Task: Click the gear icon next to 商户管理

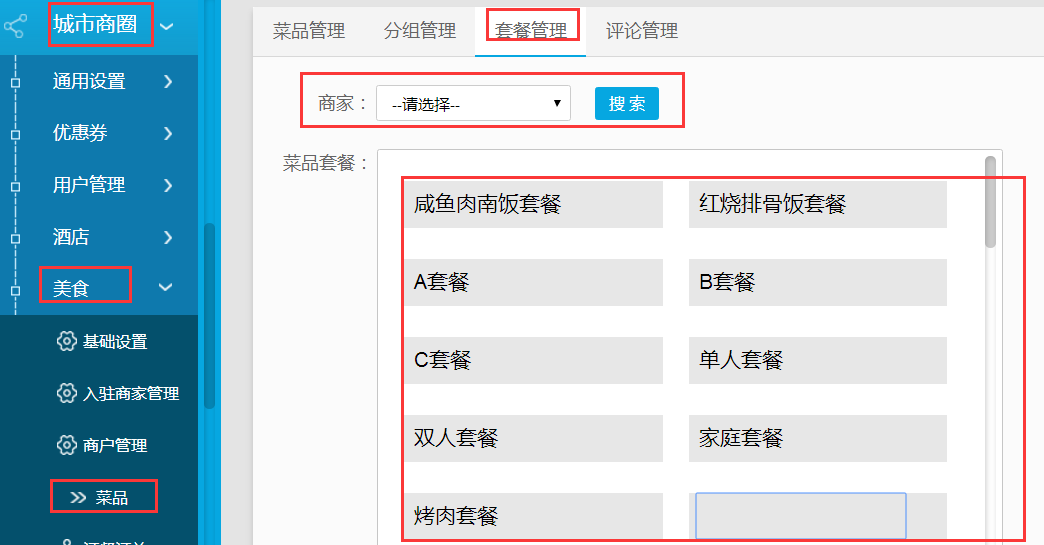Action: click(x=67, y=445)
